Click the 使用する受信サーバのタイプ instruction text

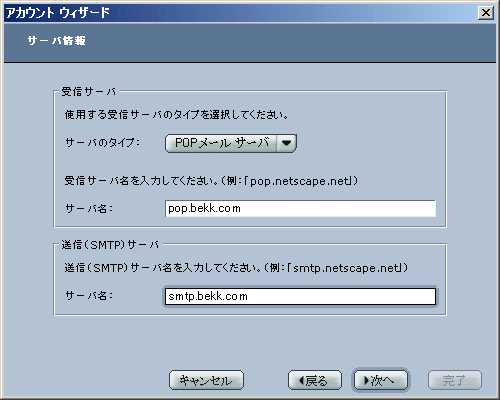(x=176, y=115)
